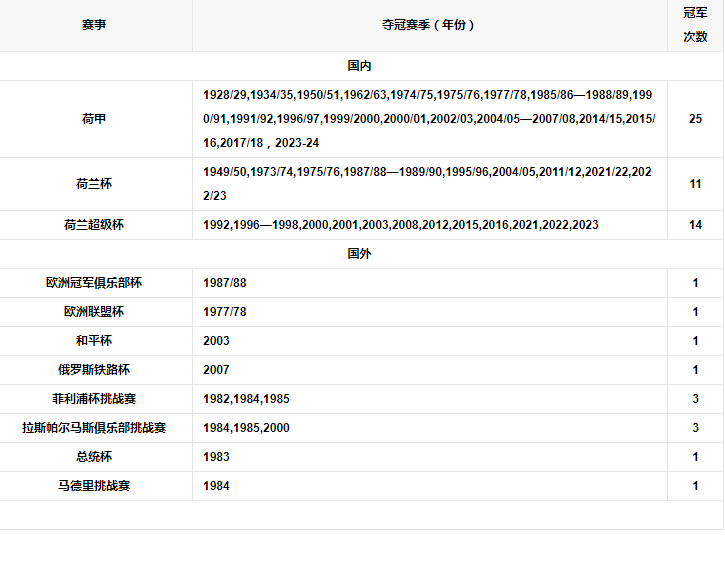Screen dimensions: 725x571
Task: Click the 荷兰杯 competition cell
Action: point(94,184)
